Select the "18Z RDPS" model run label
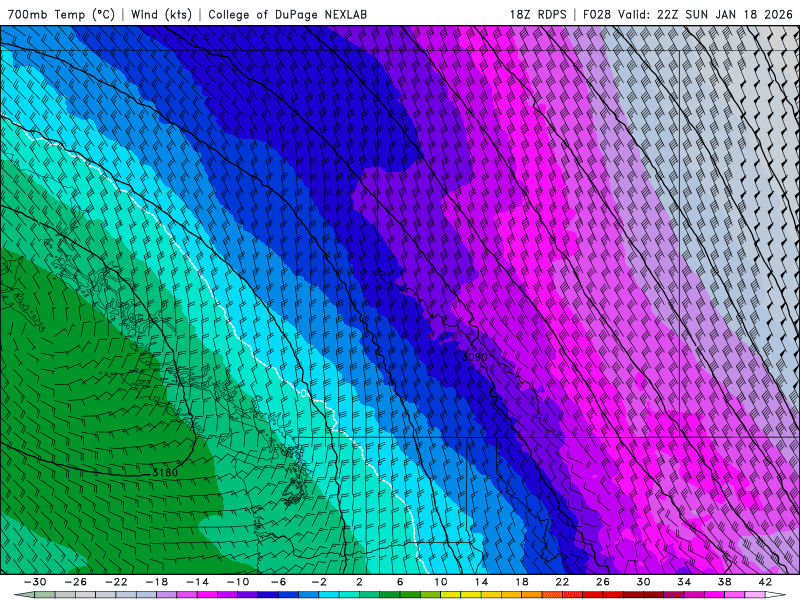The image size is (800, 600). tap(538, 14)
